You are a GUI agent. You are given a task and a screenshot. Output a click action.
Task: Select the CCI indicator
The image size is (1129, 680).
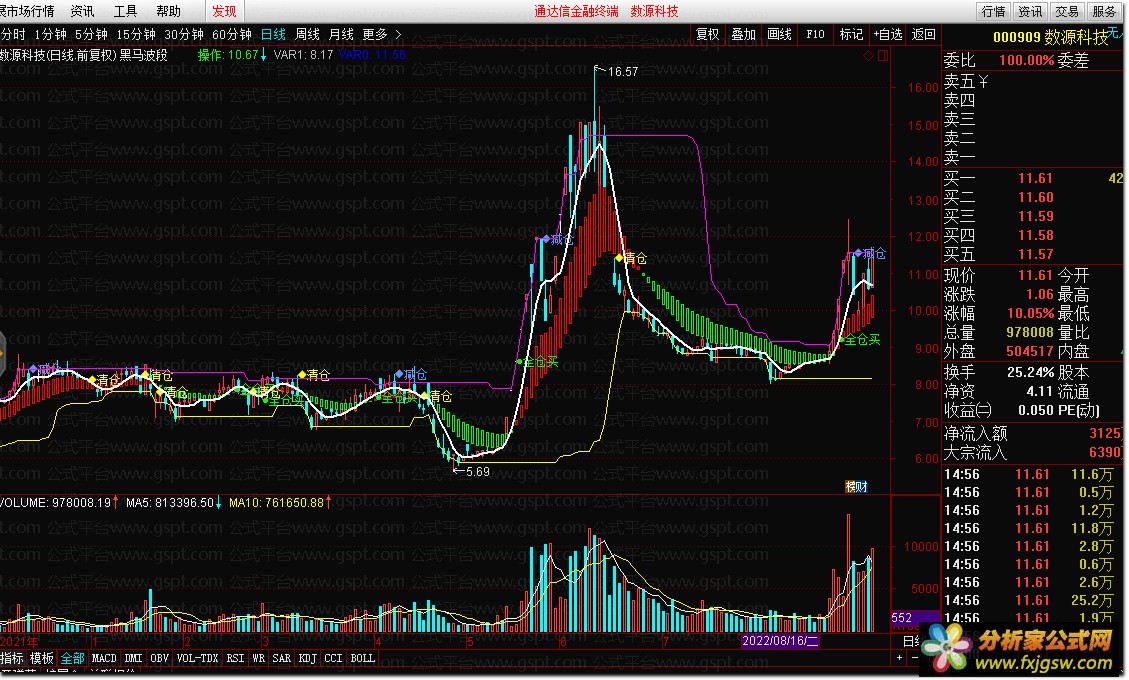[x=333, y=658]
